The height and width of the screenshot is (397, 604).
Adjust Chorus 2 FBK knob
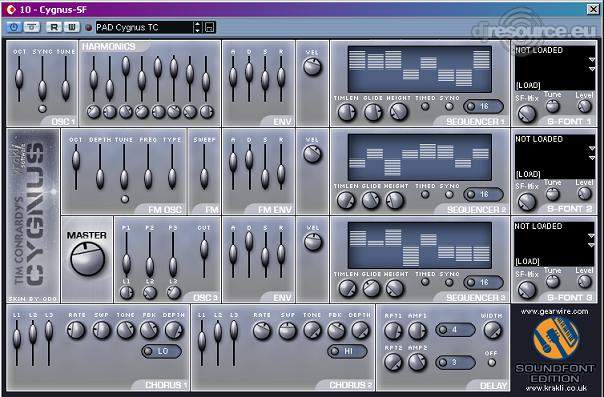(x=336, y=330)
